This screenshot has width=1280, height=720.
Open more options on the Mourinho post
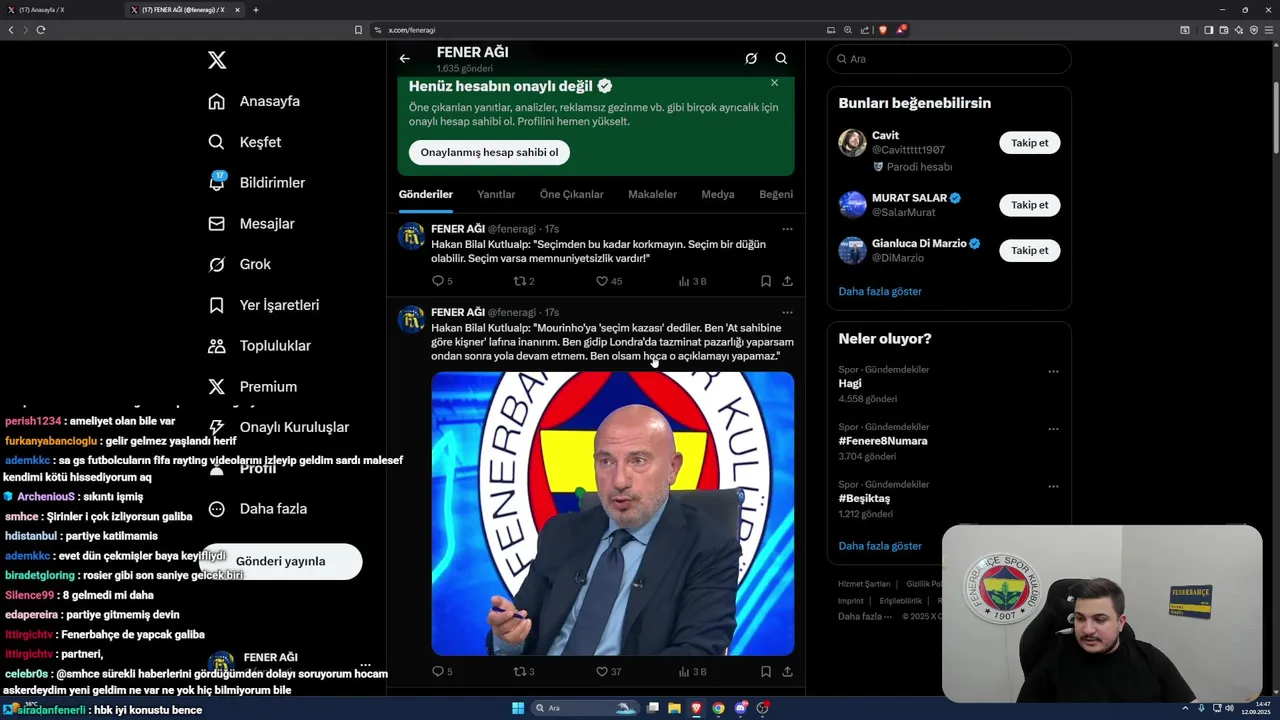[x=787, y=312]
